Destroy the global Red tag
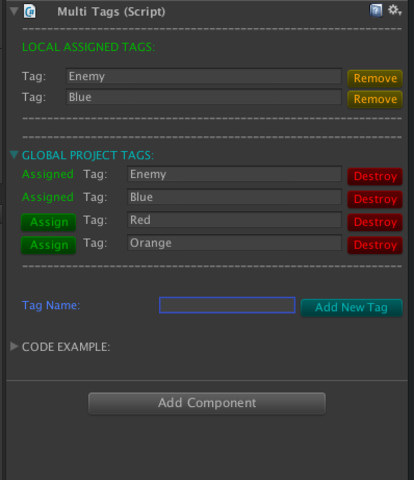Viewport: 414px width, 480px height. [375, 222]
